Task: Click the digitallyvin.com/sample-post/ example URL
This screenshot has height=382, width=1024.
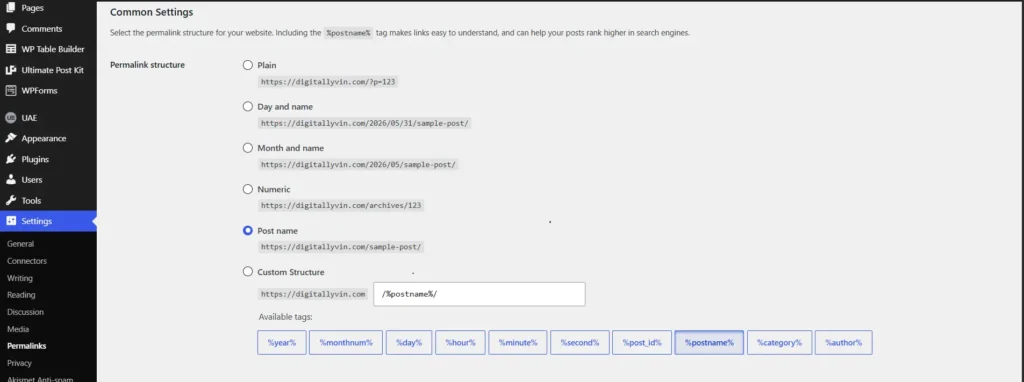Action: 342,247
